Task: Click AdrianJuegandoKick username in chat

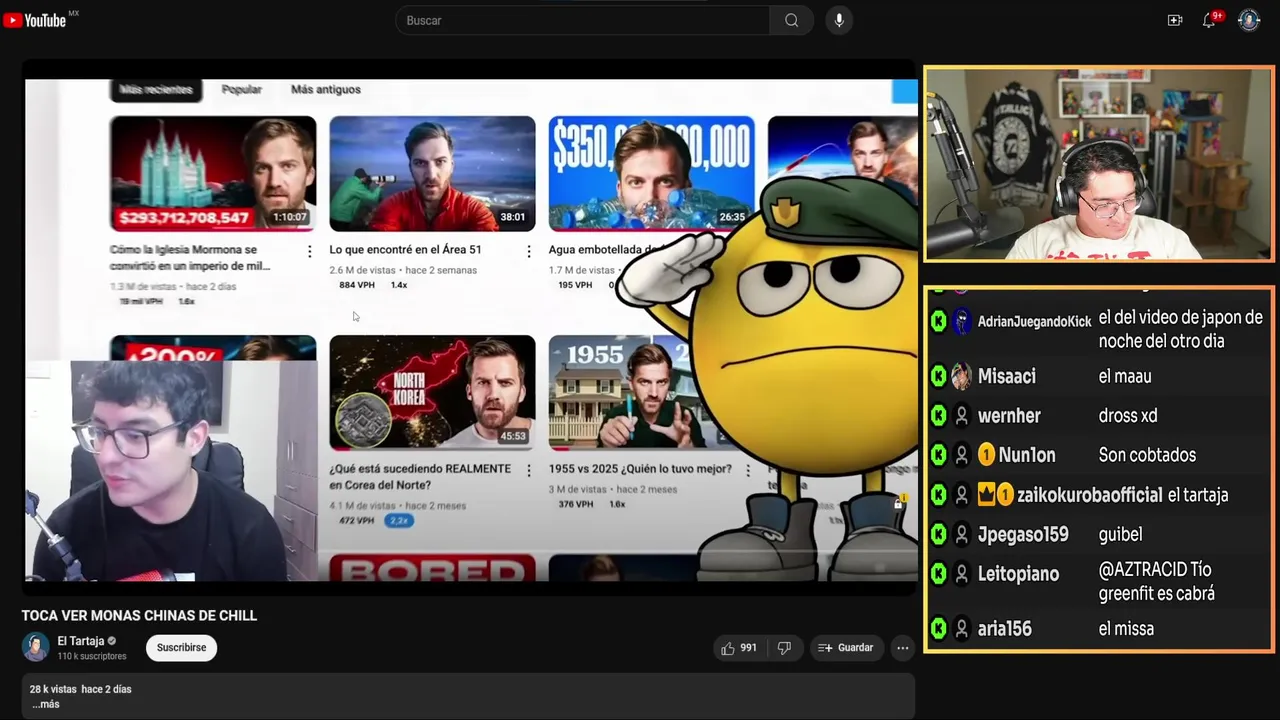Action: (1034, 322)
